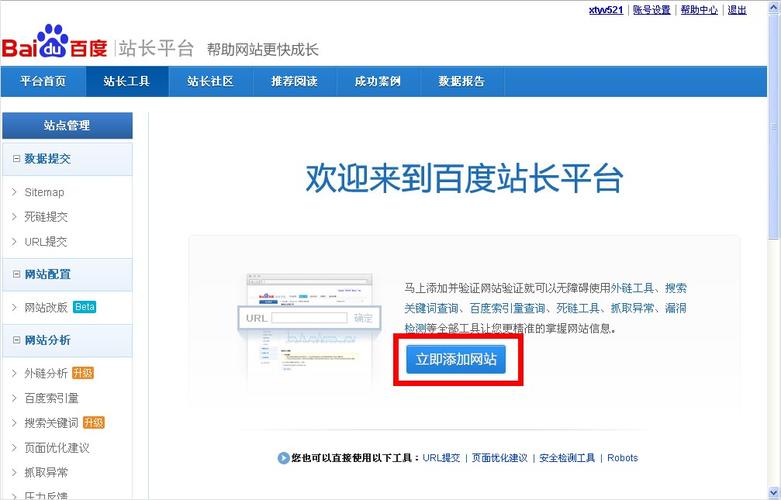Screen dimensions: 781x500
Task: Collapse the 网站配置 section
Action: point(16,274)
